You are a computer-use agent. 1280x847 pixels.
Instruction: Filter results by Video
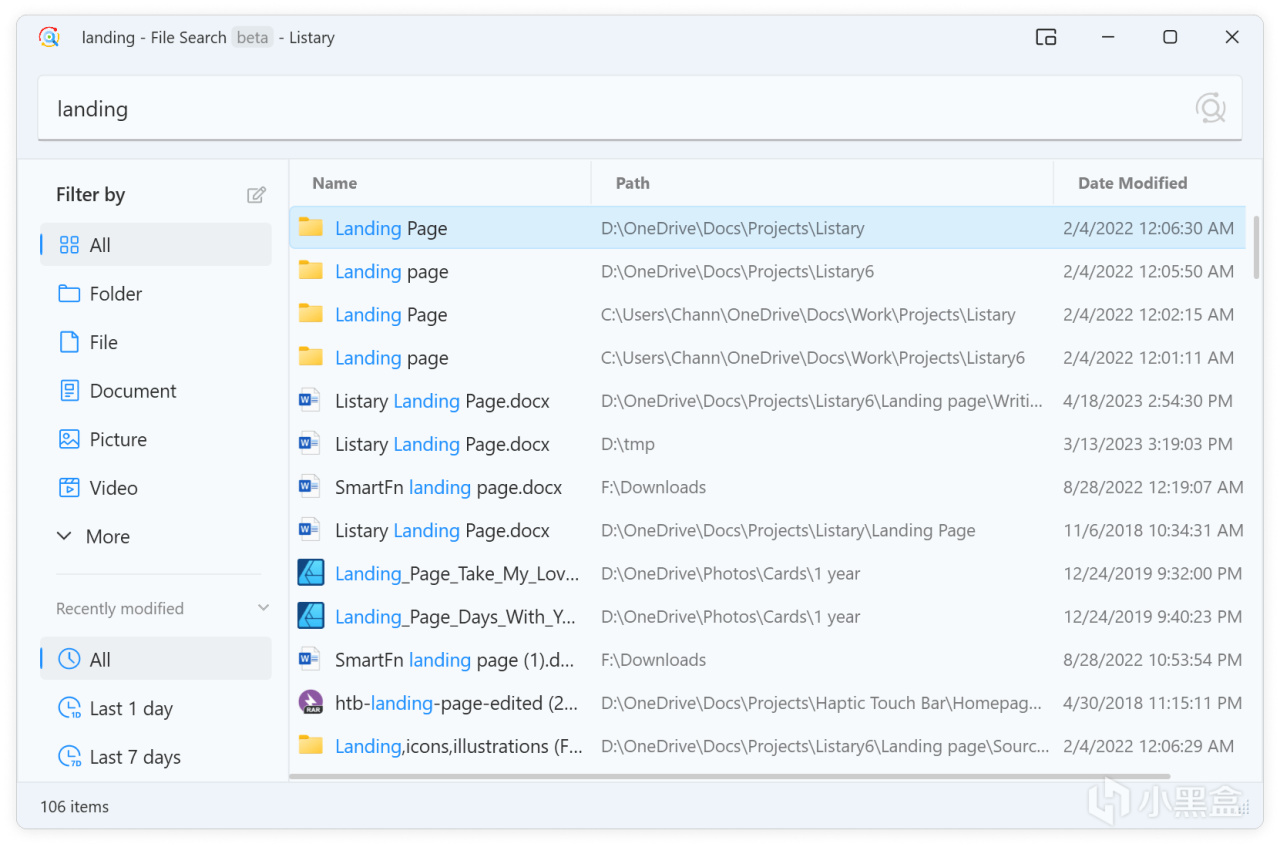click(113, 488)
